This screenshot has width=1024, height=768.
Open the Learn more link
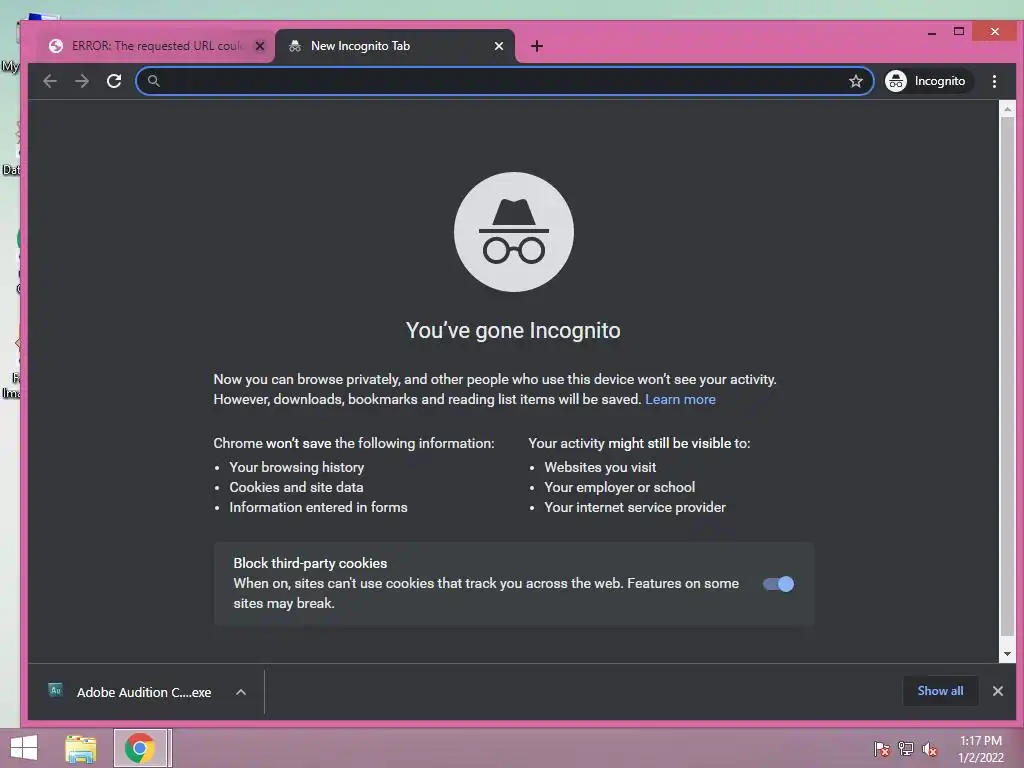pyautogui.click(x=680, y=399)
